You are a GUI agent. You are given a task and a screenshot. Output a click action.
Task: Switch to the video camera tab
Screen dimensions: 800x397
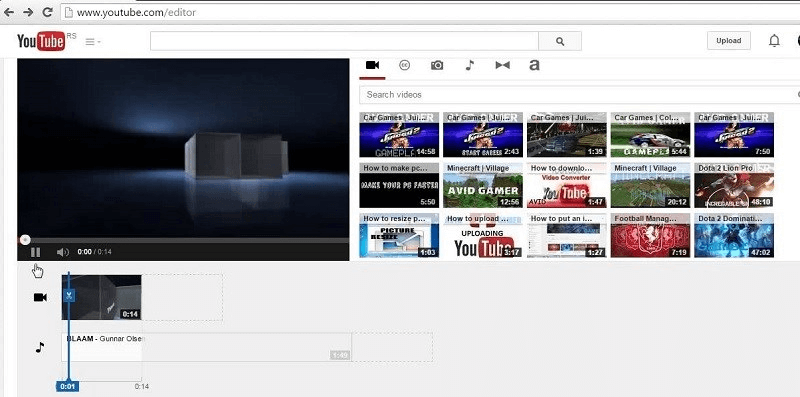pos(372,65)
